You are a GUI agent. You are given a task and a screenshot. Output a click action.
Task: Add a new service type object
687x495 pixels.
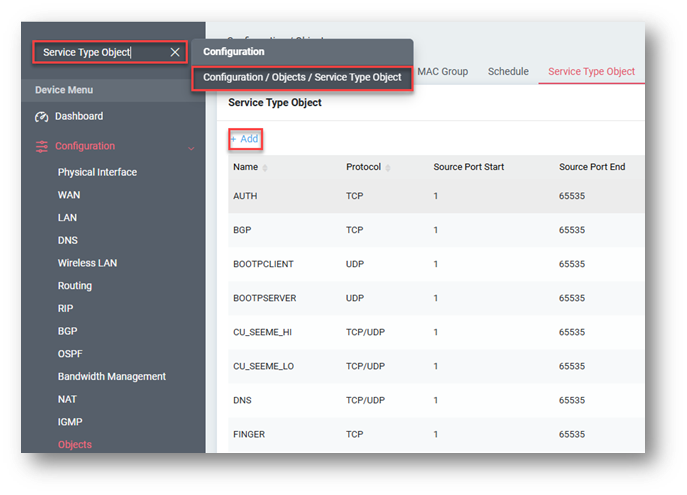(244, 139)
